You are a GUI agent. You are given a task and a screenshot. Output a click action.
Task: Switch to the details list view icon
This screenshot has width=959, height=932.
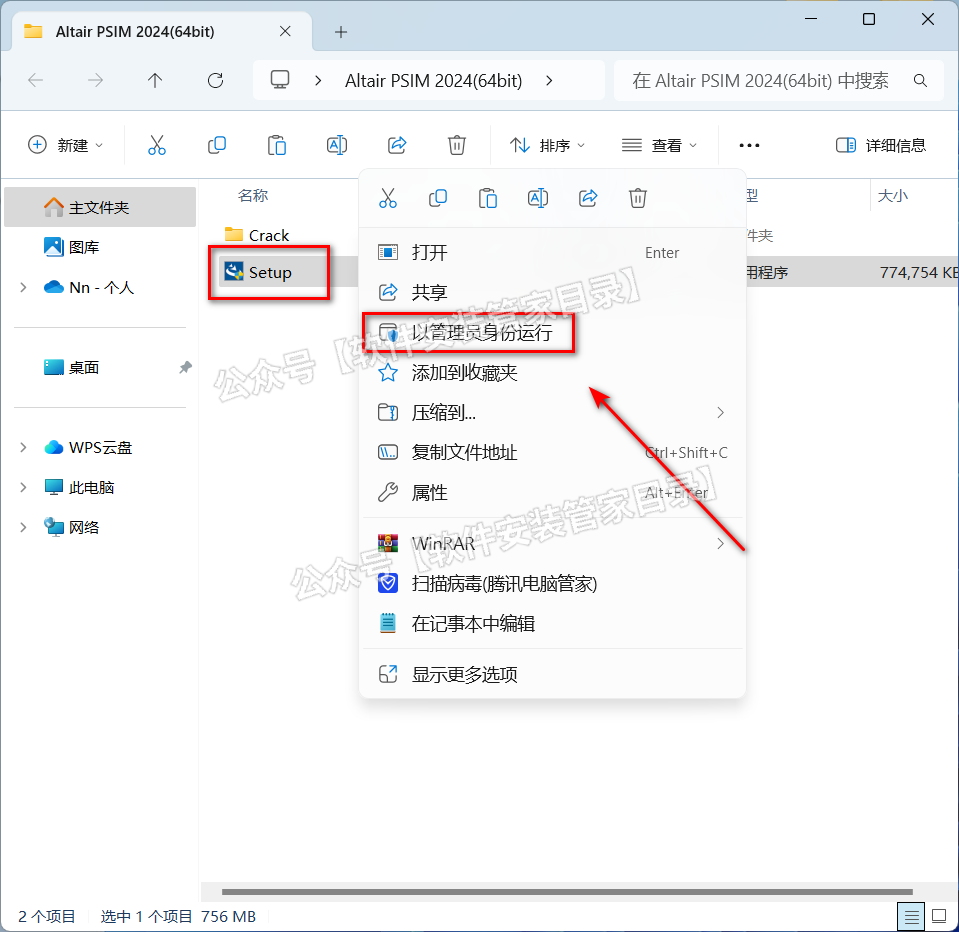(911, 916)
